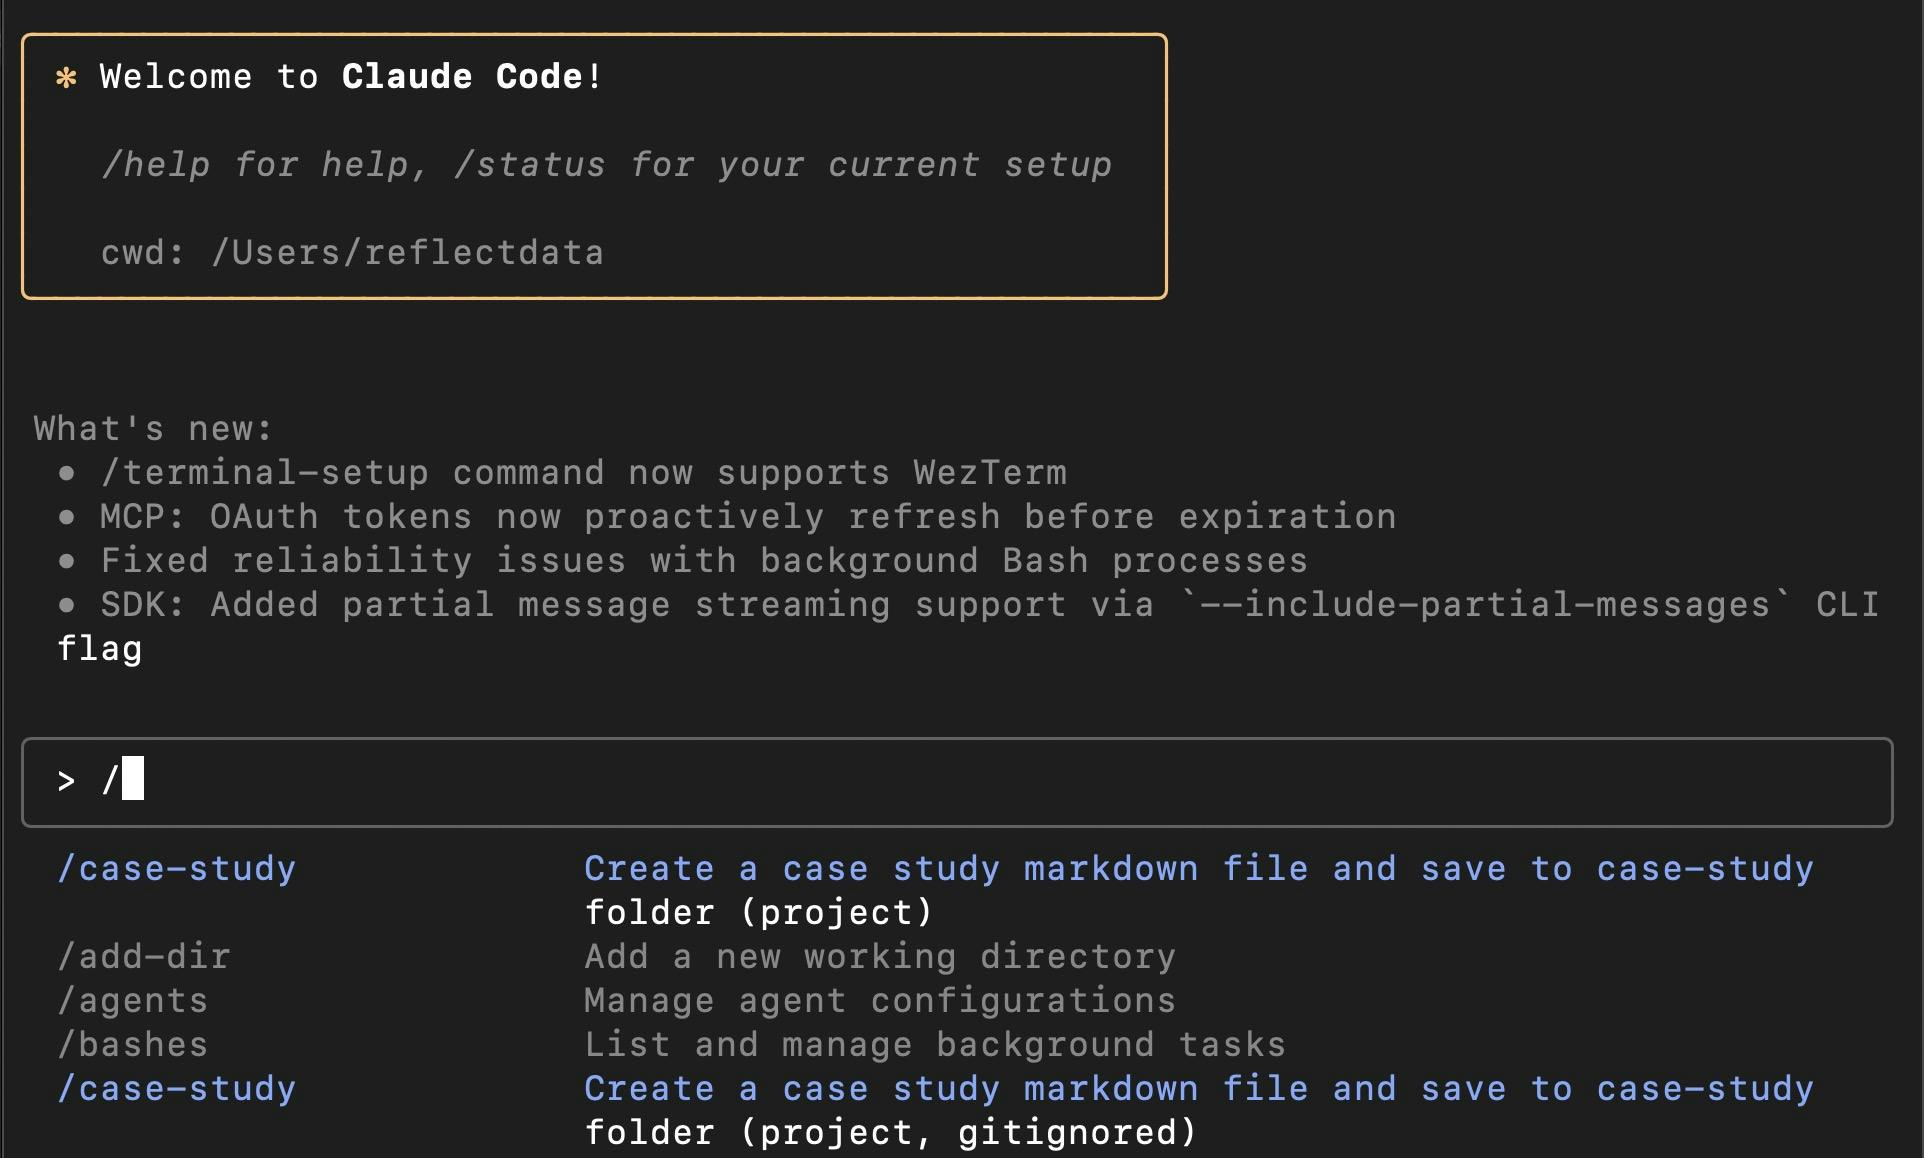
Task: Click the /terminal-setup WezTerm release note
Action: pyautogui.click(x=583, y=473)
